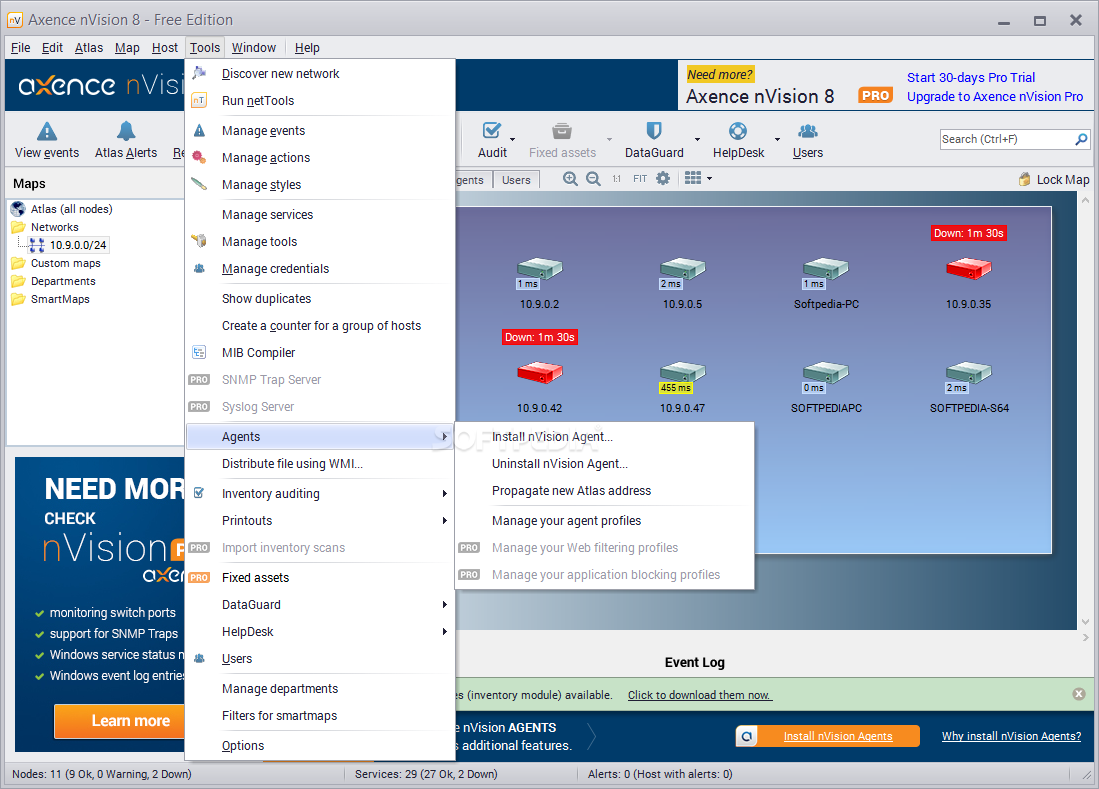Open Options in Tools menu
The image size is (1099, 789).
(320, 746)
